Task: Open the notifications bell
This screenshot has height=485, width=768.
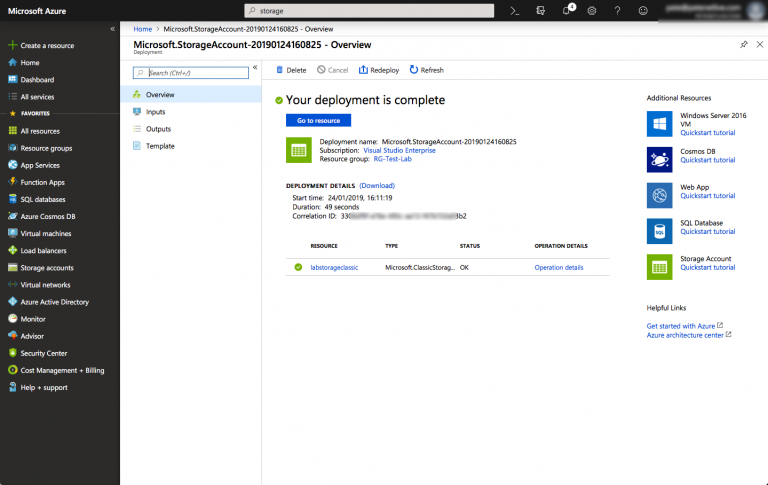Action: pyautogui.click(x=567, y=10)
